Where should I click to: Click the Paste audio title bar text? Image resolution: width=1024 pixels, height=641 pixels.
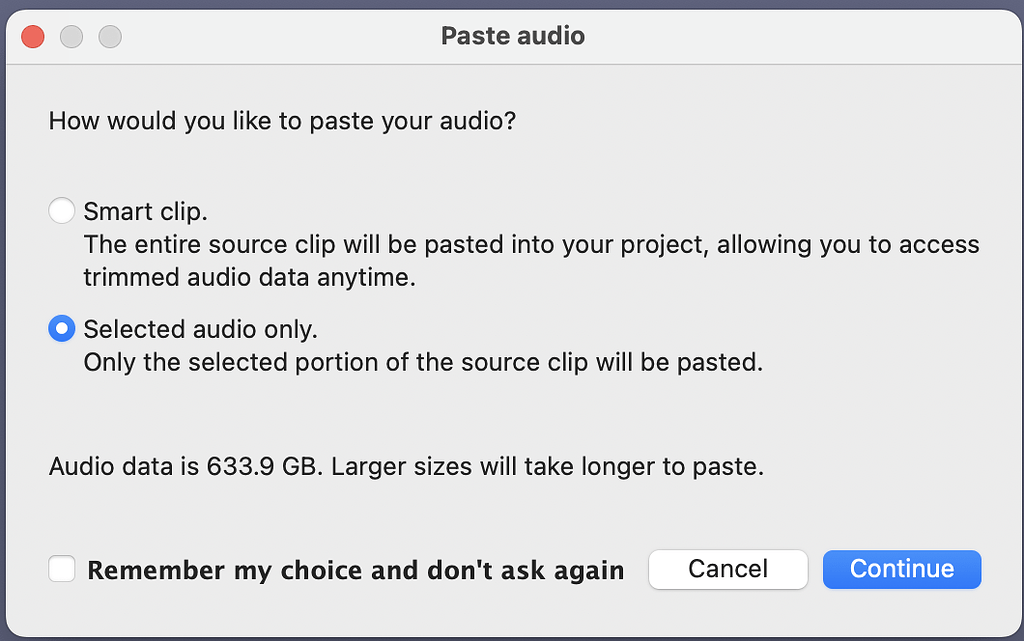pyautogui.click(x=512, y=36)
